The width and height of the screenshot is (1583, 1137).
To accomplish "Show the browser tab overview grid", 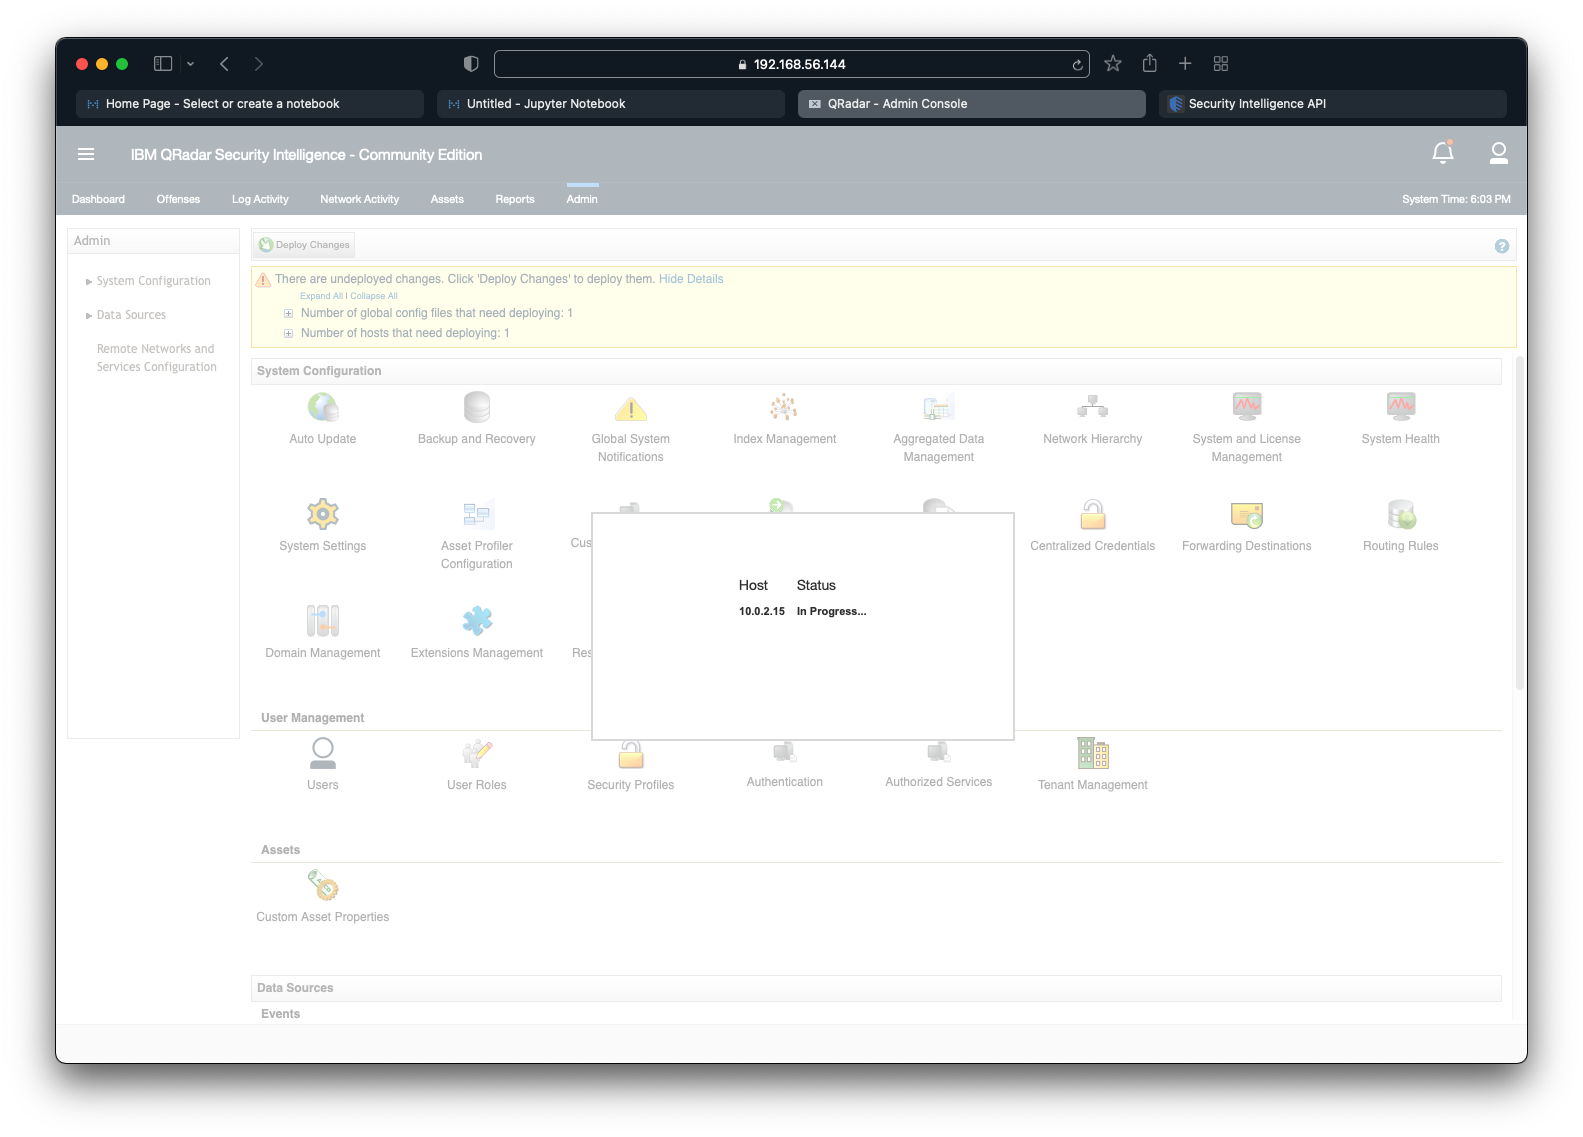I will point(1221,64).
